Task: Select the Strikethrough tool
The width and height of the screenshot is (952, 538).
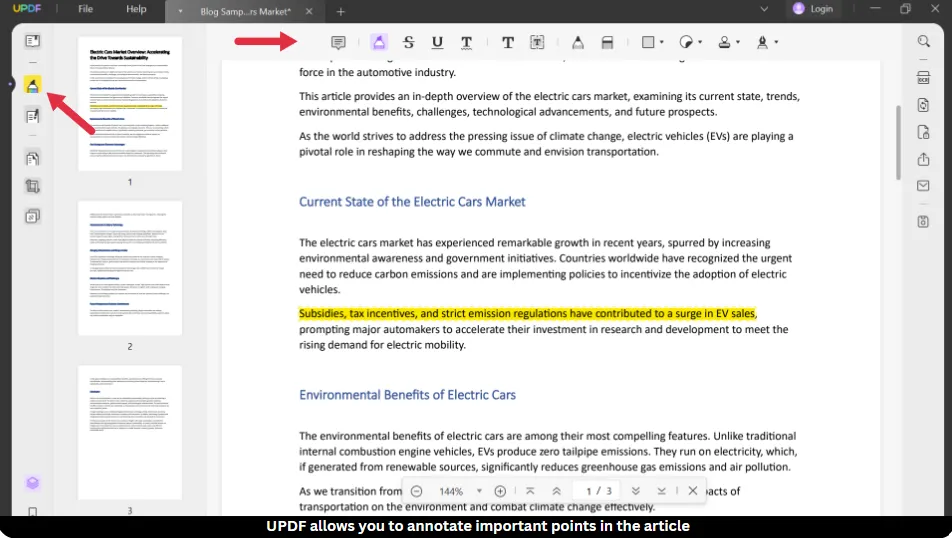Action: tap(409, 42)
